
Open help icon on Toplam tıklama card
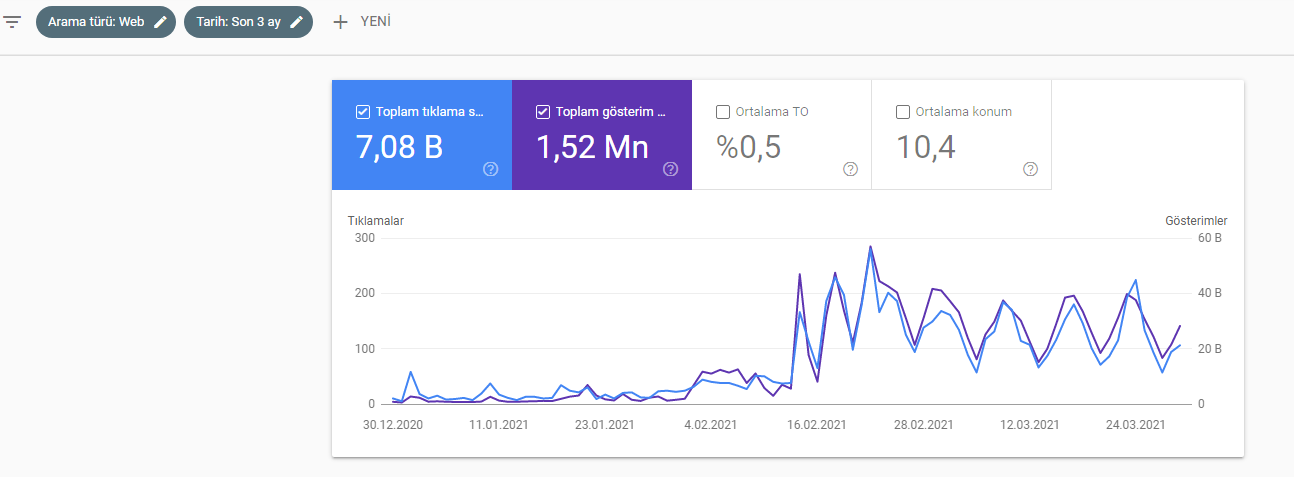[x=490, y=169]
